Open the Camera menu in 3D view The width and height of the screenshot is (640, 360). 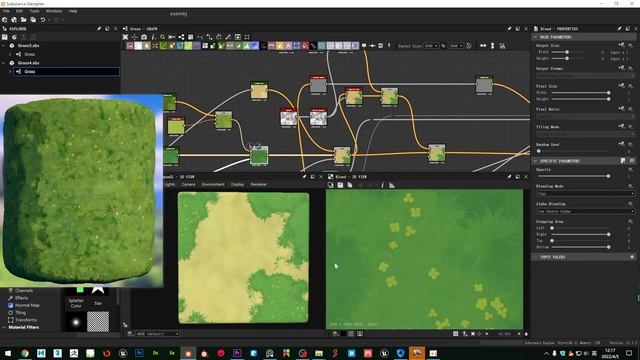[188, 184]
